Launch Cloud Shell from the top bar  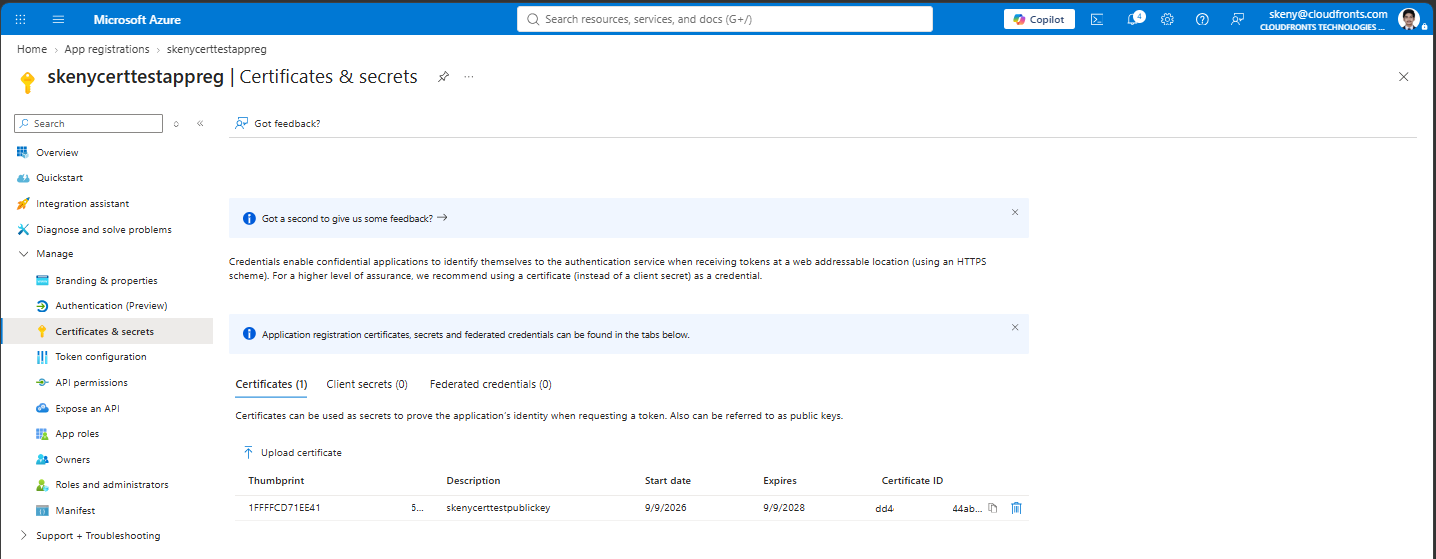click(1097, 19)
